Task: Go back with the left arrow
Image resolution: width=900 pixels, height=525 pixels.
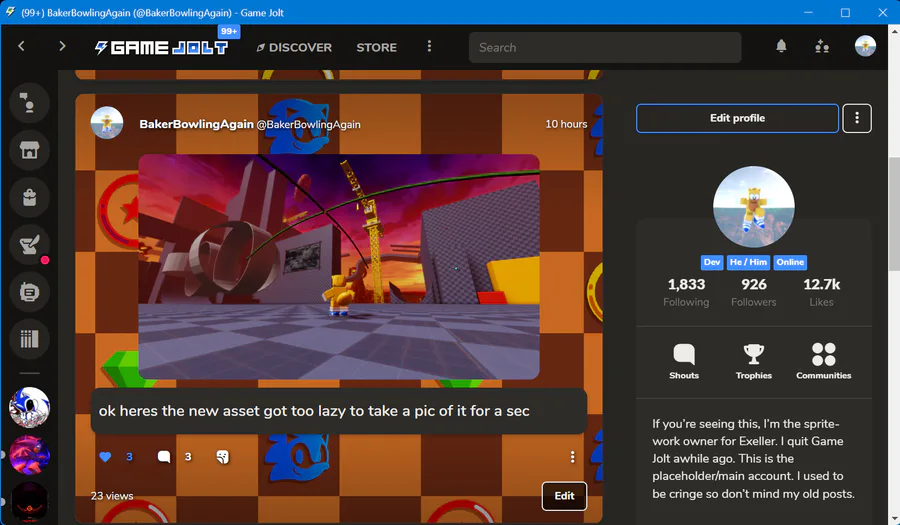Action: [x=21, y=46]
